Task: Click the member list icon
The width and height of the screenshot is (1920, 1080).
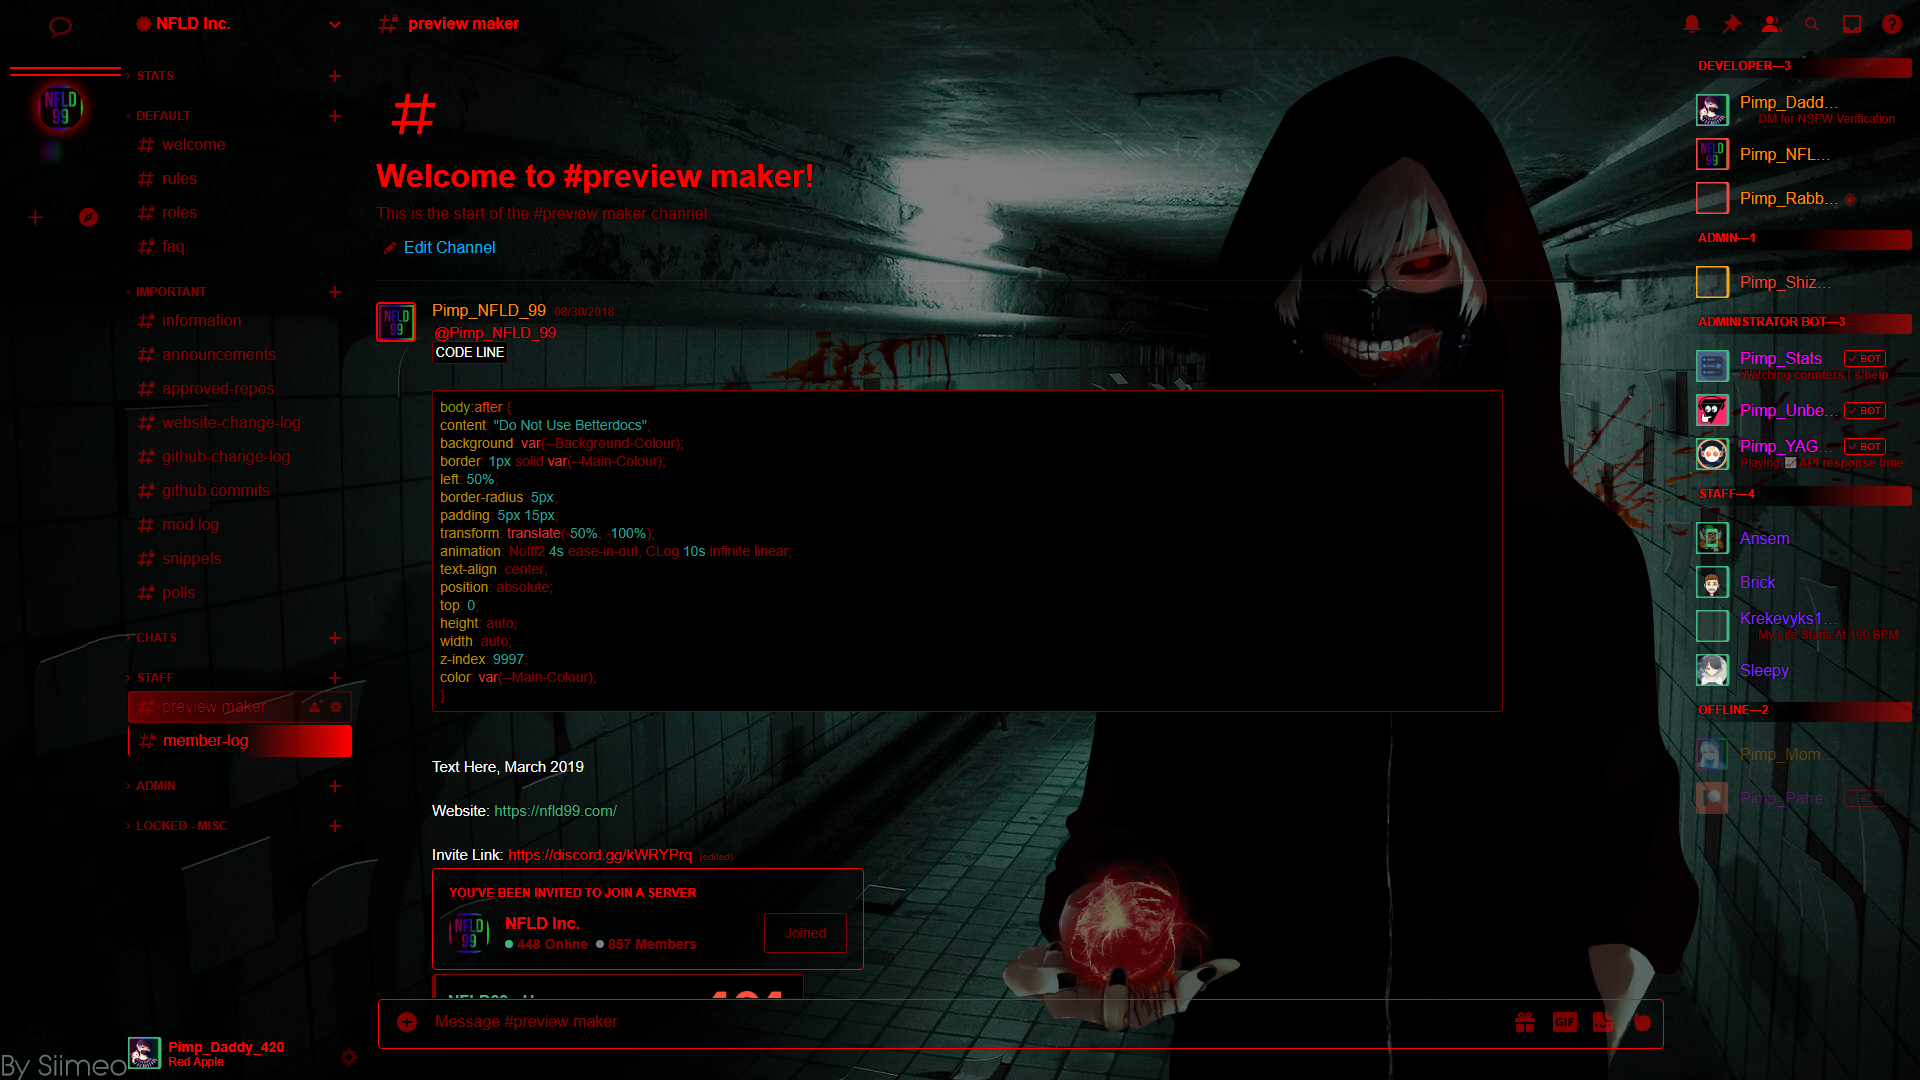Action: [1771, 24]
